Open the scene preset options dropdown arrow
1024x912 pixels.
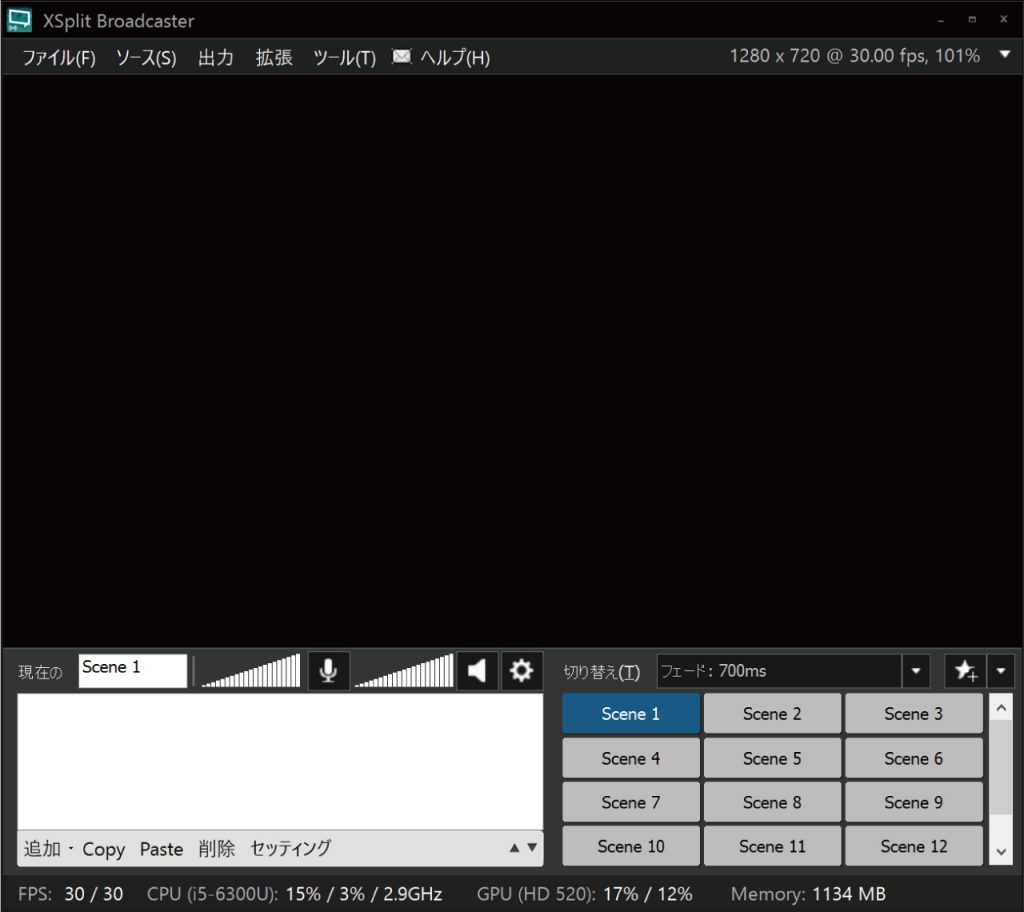[1001, 671]
